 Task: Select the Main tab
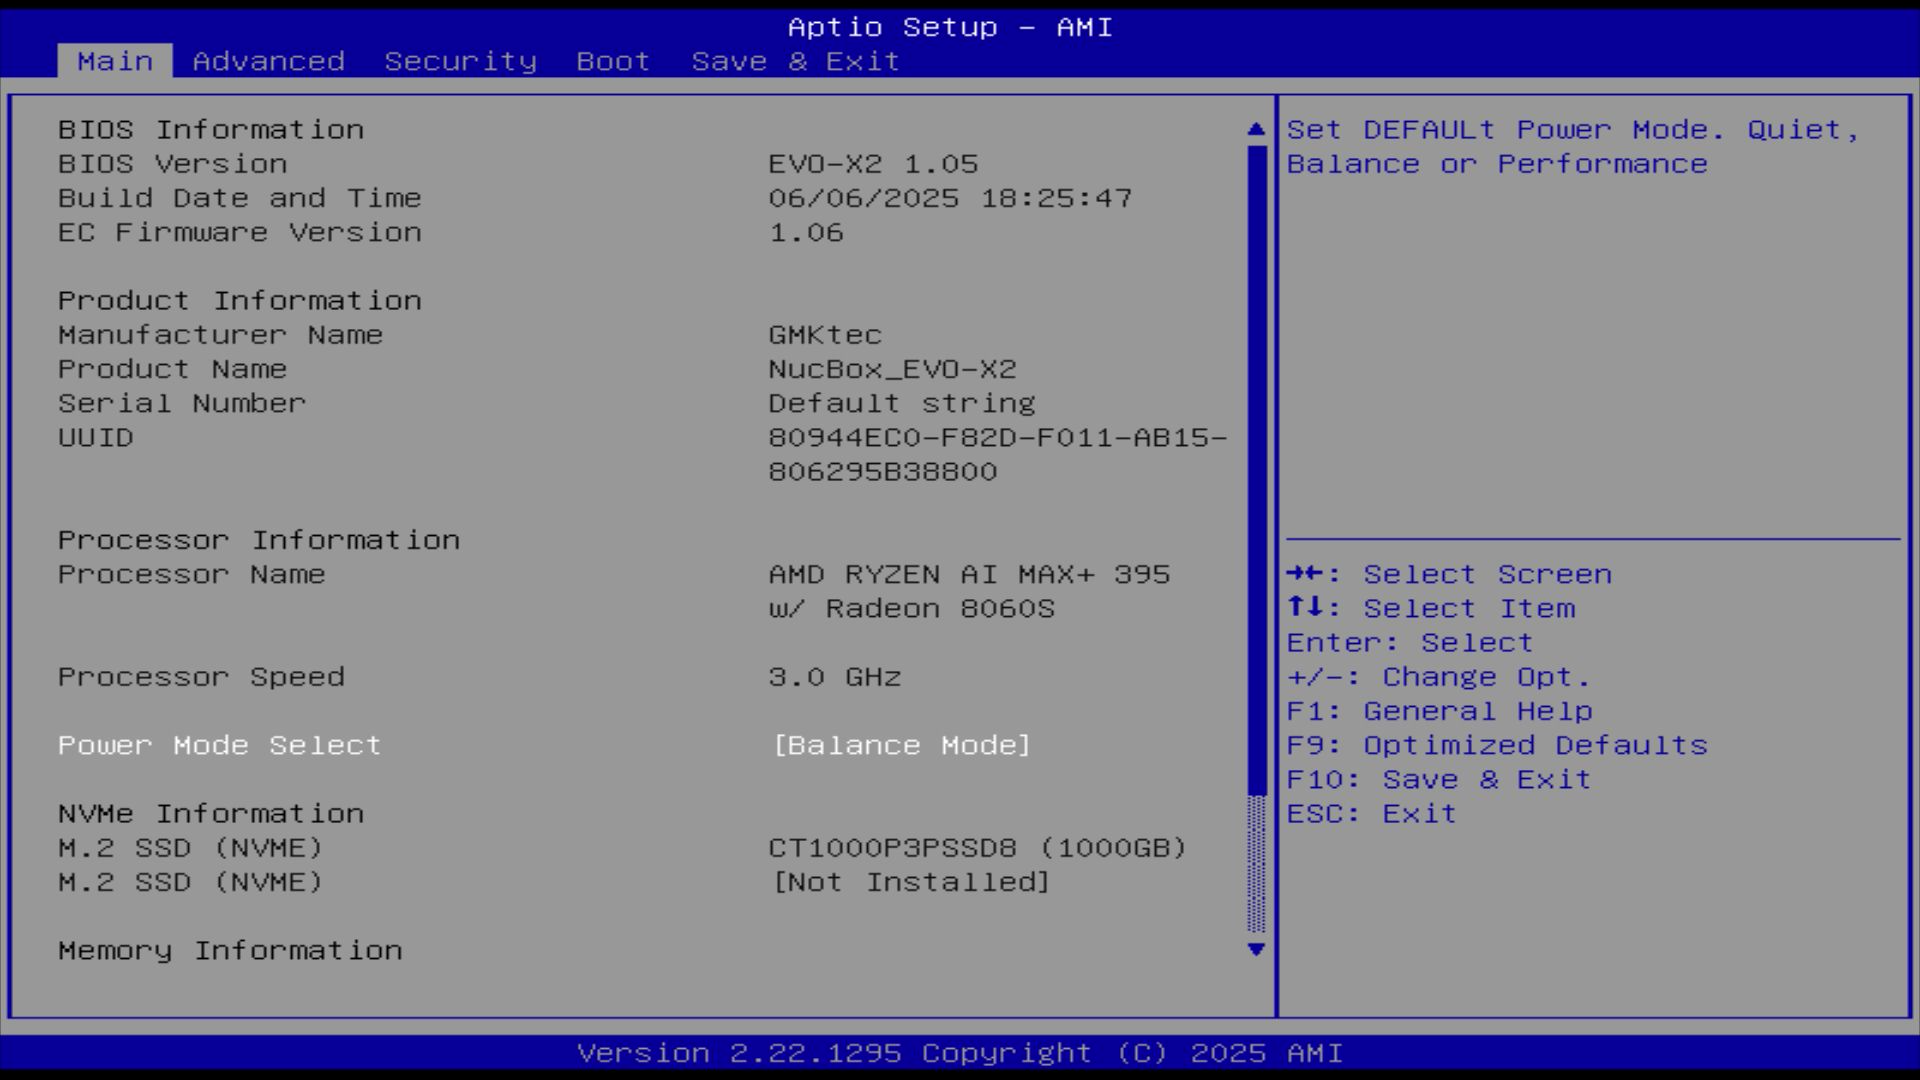[x=115, y=61]
